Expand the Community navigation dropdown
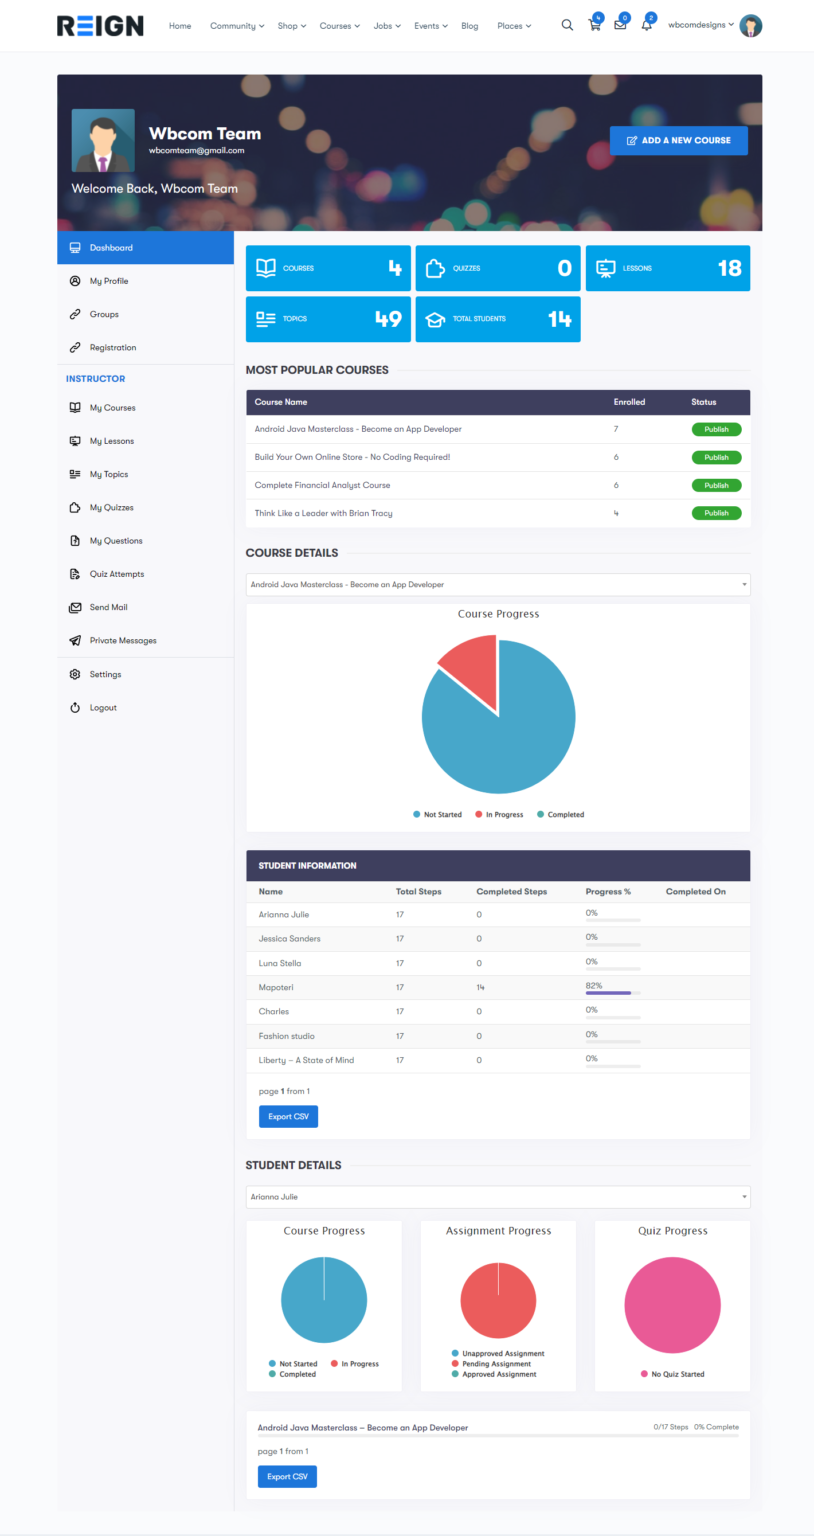Image resolution: width=814 pixels, height=1536 pixels. [x=236, y=25]
